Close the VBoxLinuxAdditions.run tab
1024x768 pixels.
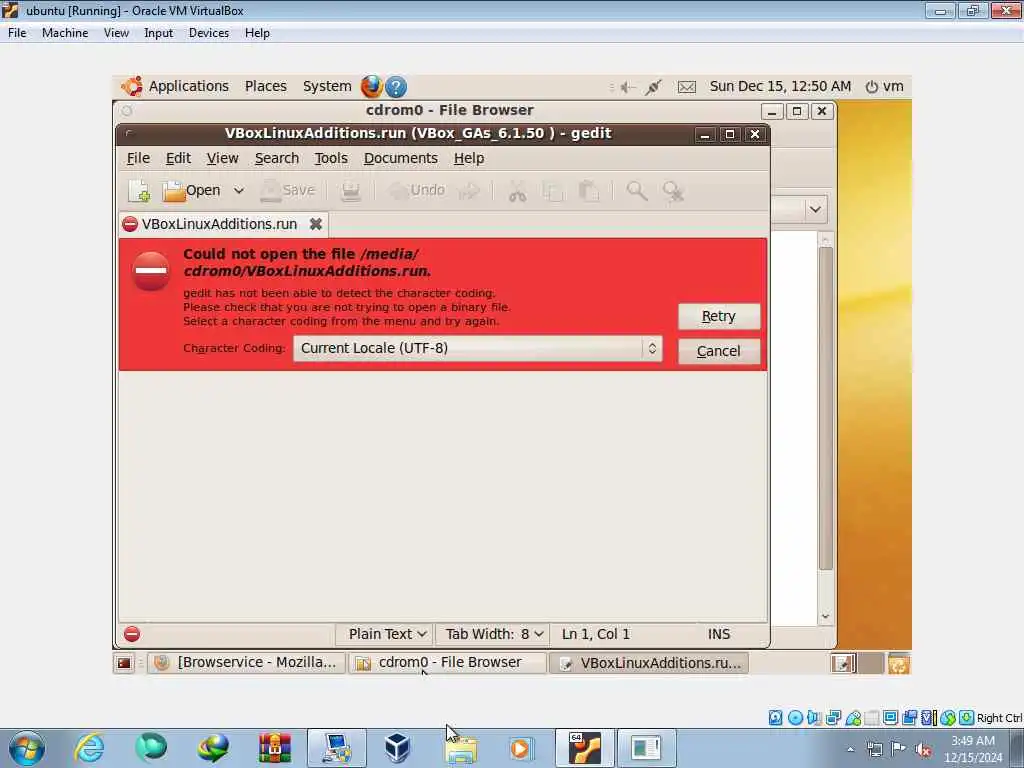[x=315, y=224]
